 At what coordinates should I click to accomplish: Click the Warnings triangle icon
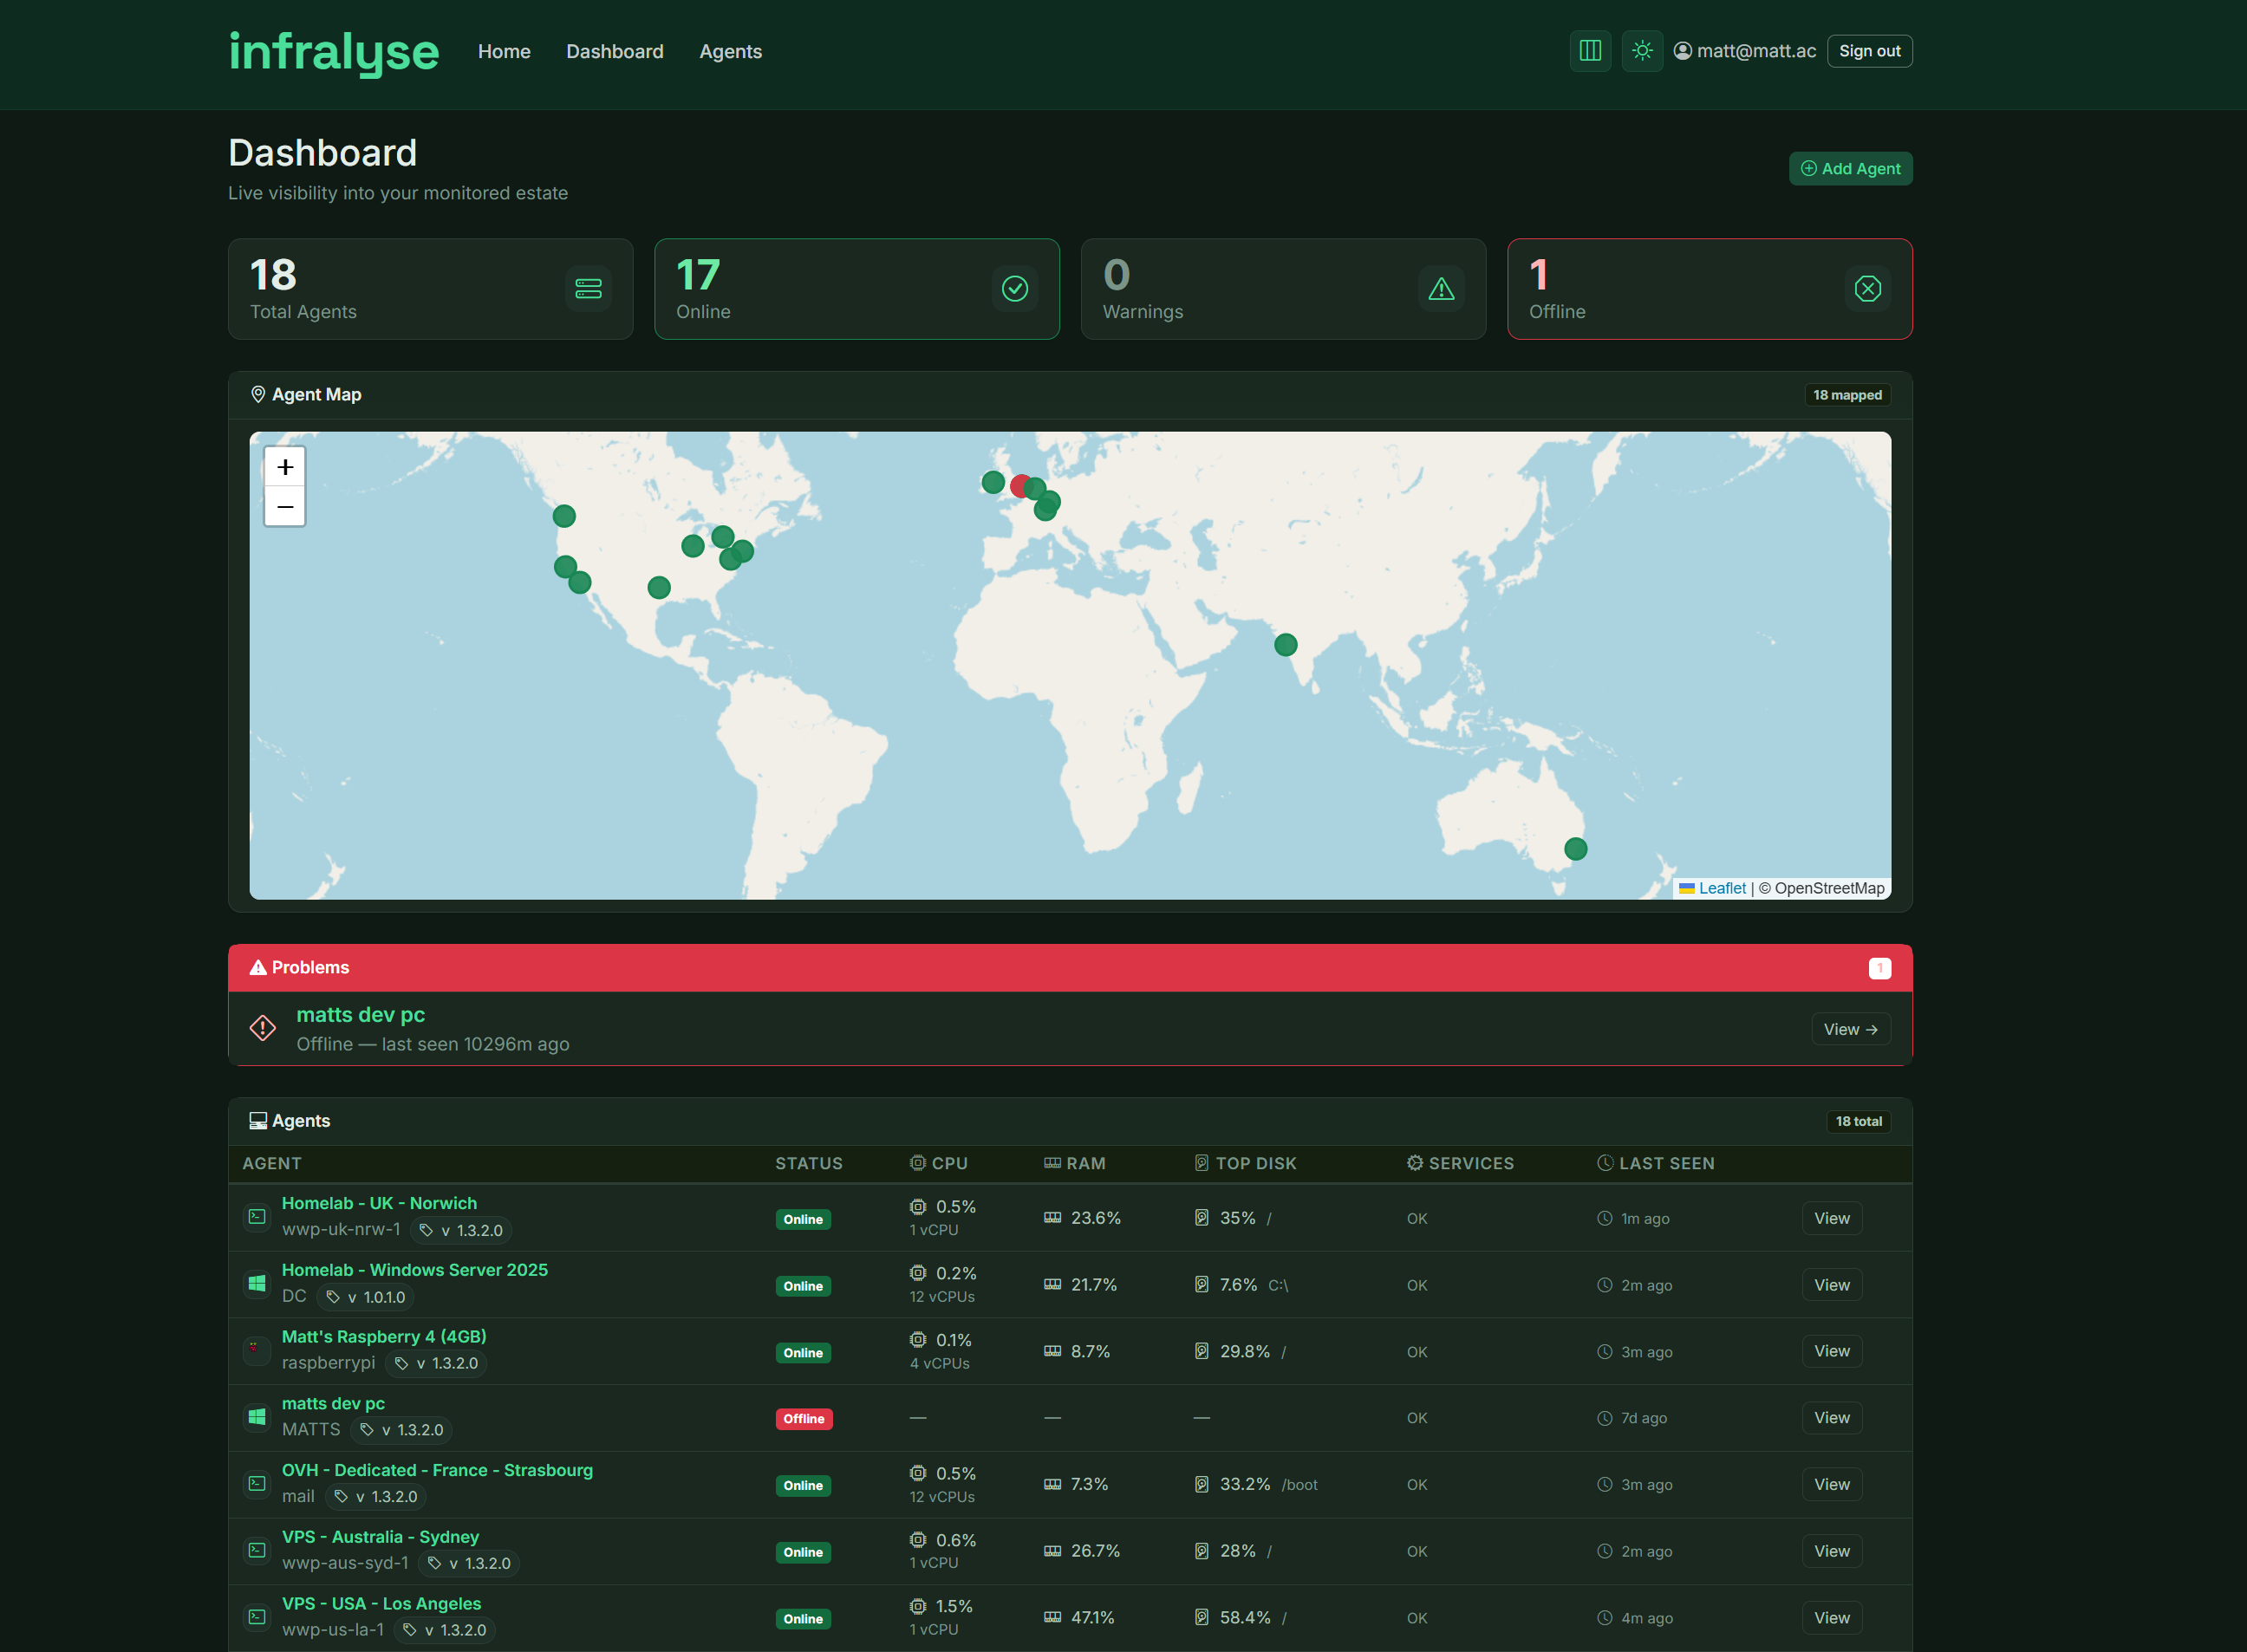[1441, 289]
